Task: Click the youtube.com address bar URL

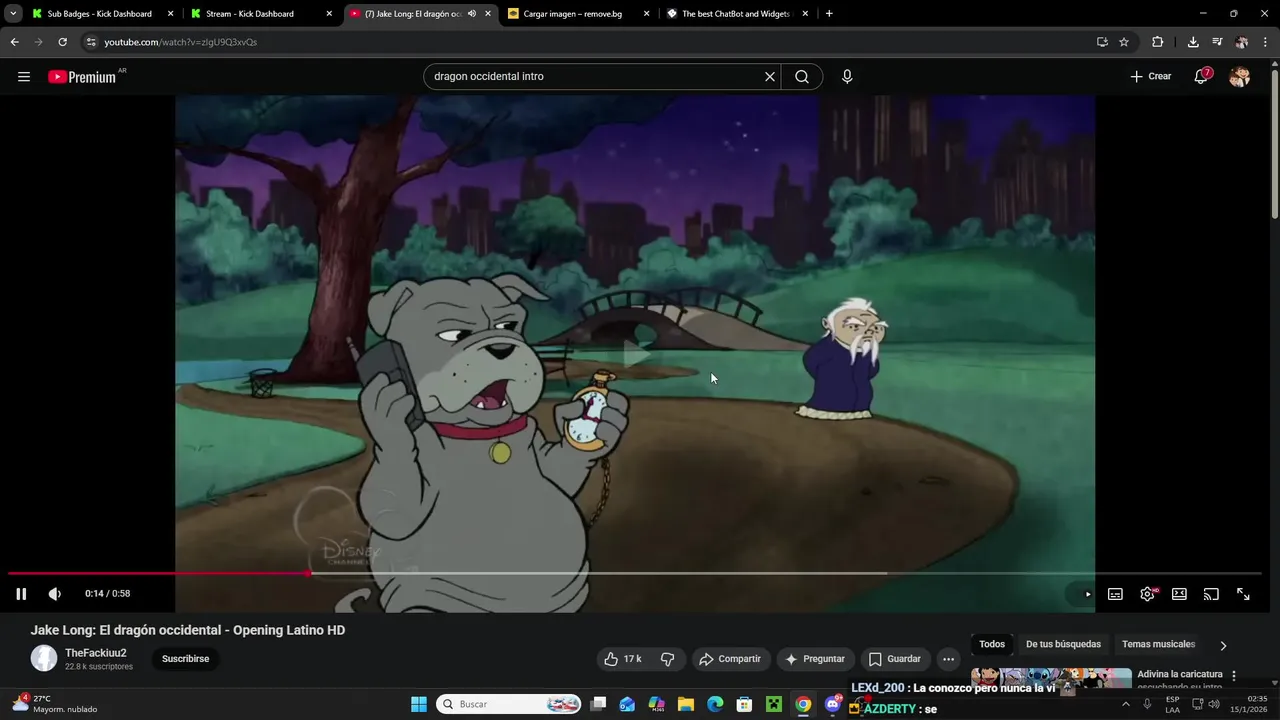Action: click(181, 42)
